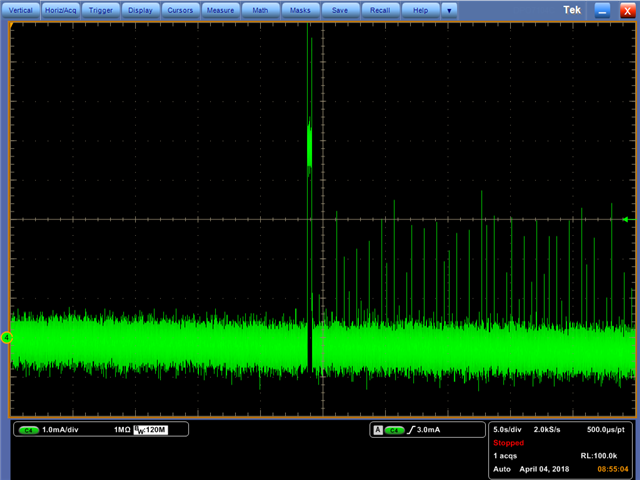The image size is (640, 480).
Task: Click the RL:100.0k record length readout
Action: point(599,456)
